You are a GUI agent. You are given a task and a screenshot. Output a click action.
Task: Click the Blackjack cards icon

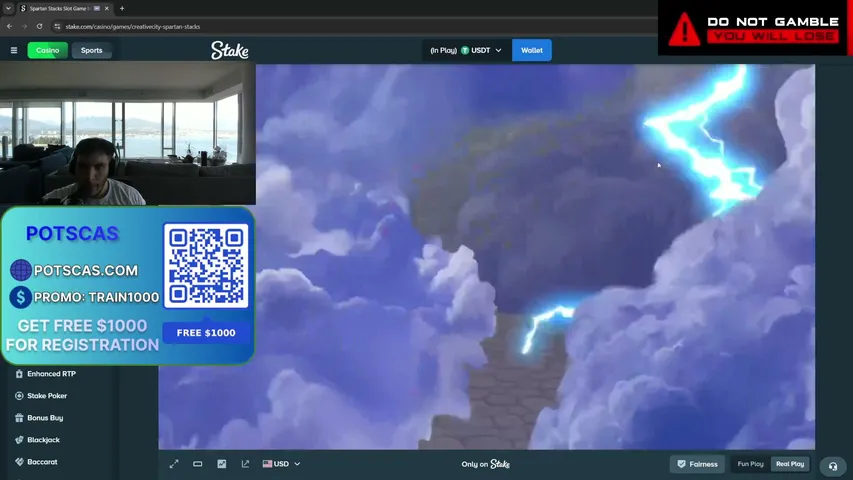point(19,440)
